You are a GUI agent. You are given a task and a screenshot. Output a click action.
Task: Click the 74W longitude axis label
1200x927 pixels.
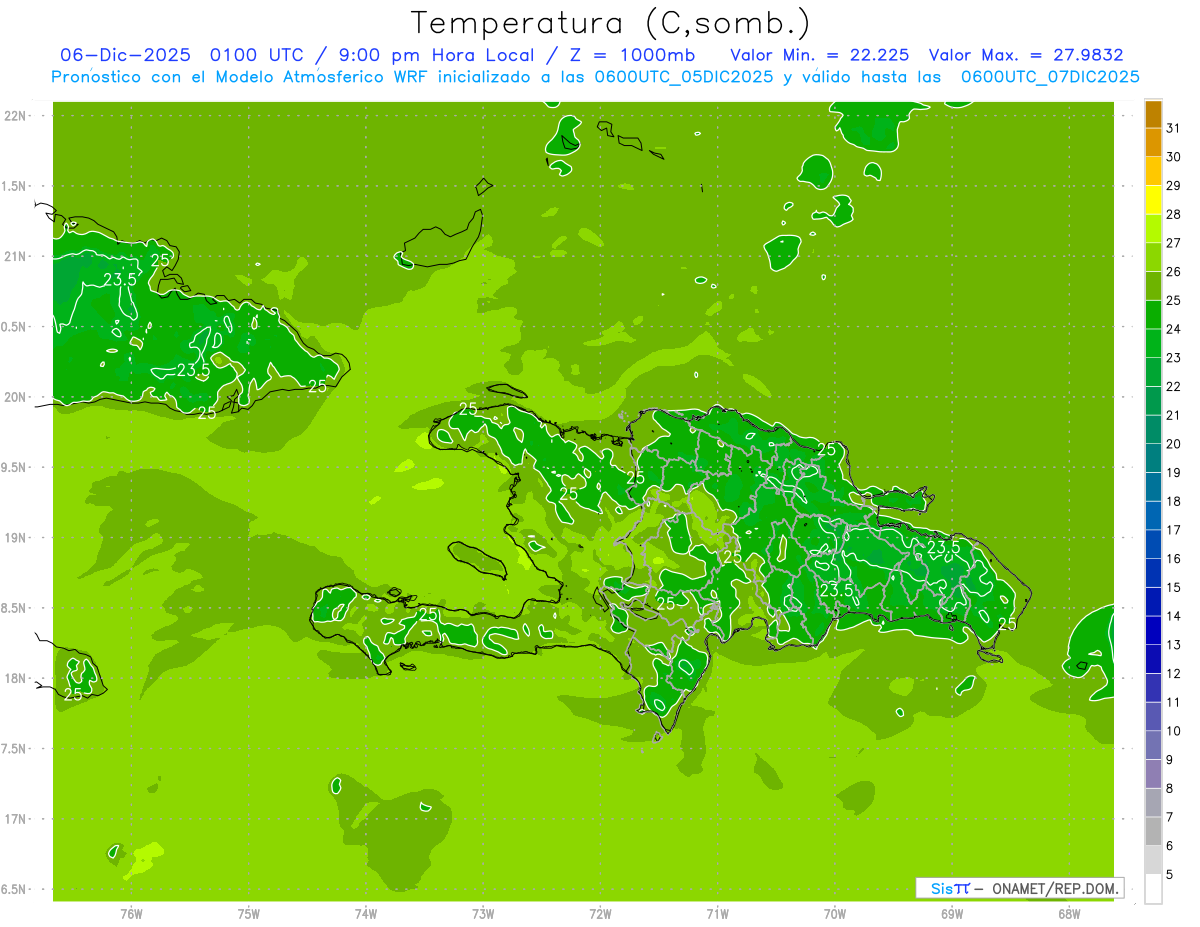tap(366, 914)
